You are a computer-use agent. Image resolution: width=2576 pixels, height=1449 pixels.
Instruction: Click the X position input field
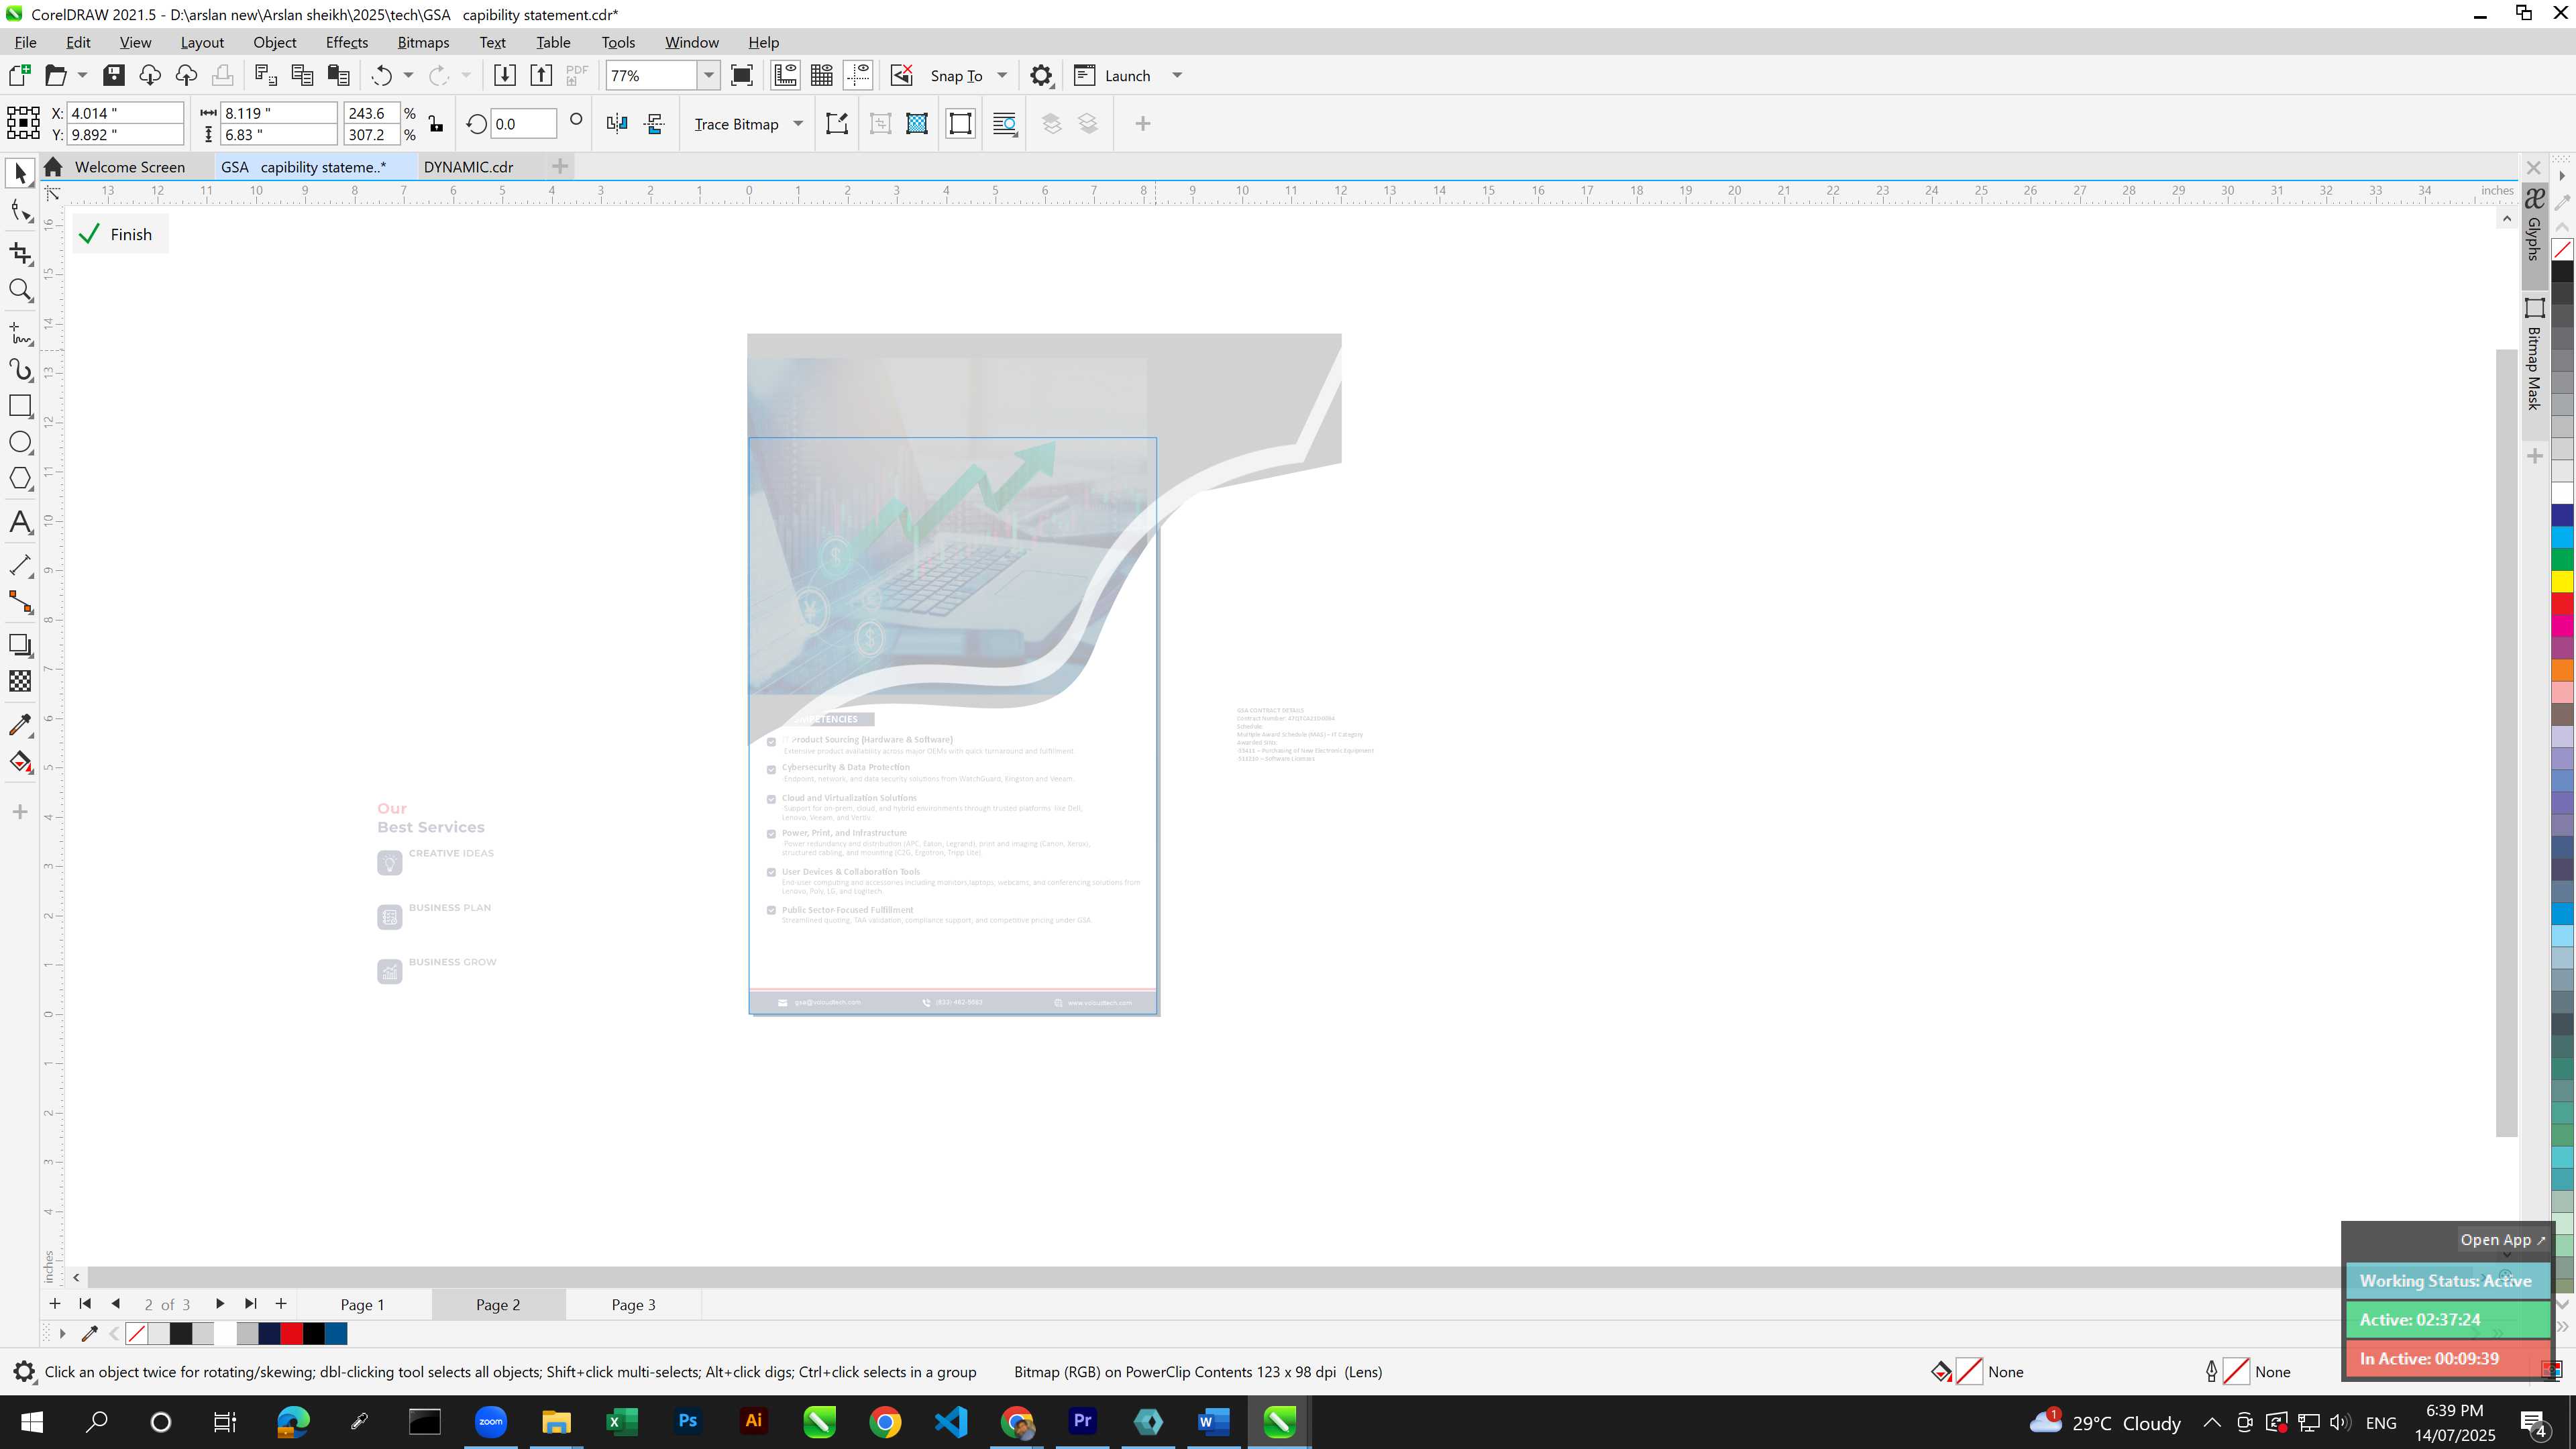pos(125,113)
